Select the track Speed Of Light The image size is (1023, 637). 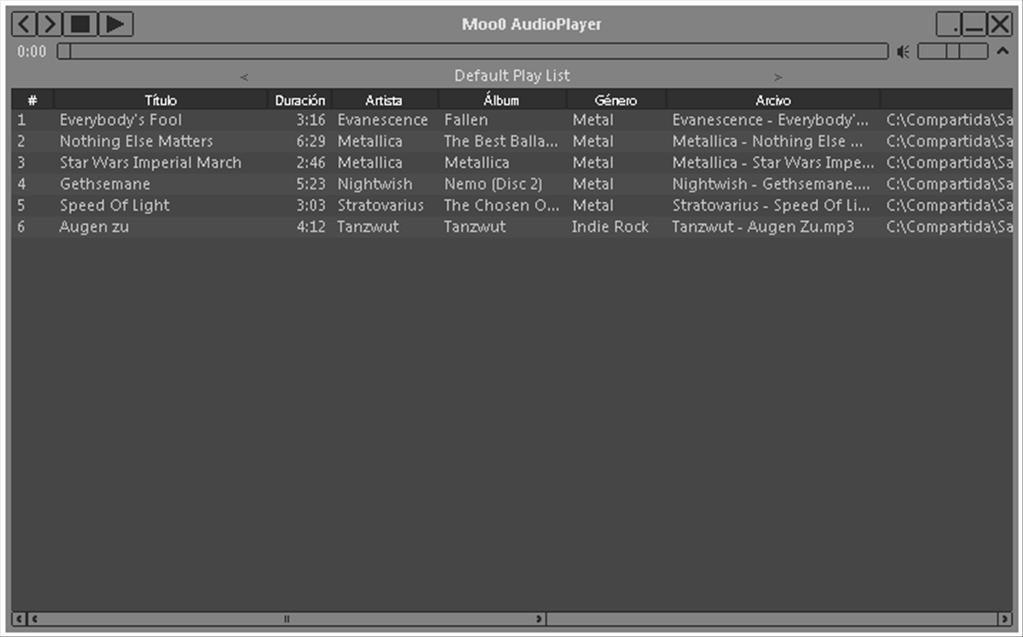coord(115,206)
